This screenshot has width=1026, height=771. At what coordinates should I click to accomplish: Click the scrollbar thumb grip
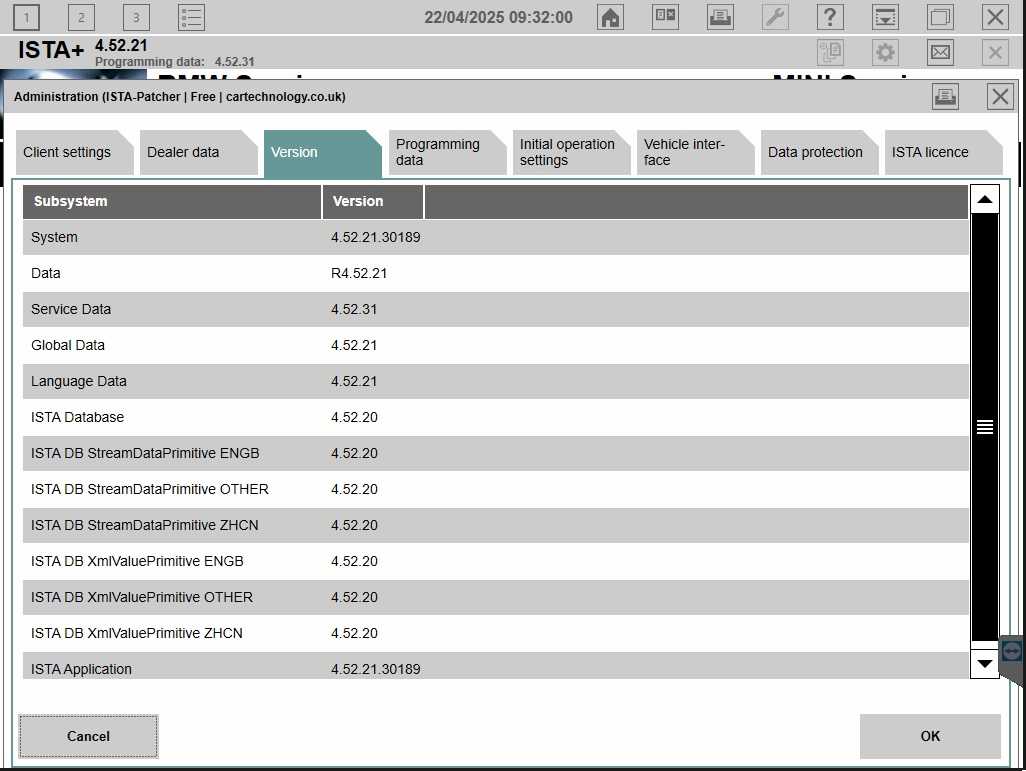click(985, 427)
